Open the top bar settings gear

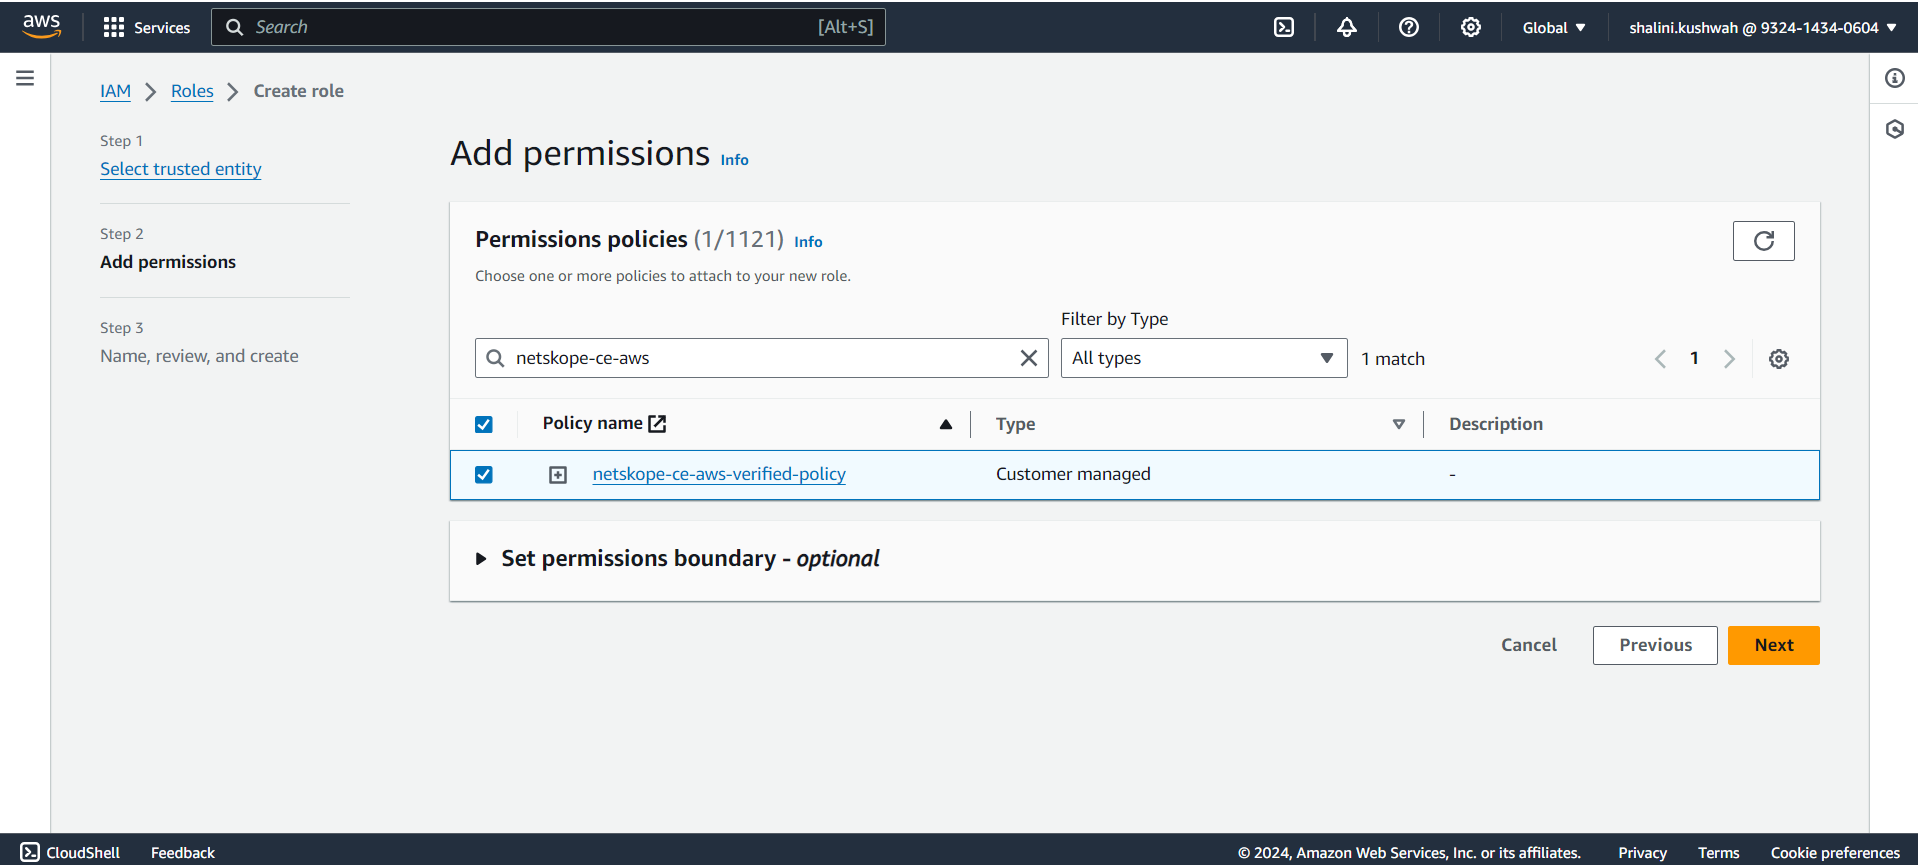[1471, 27]
